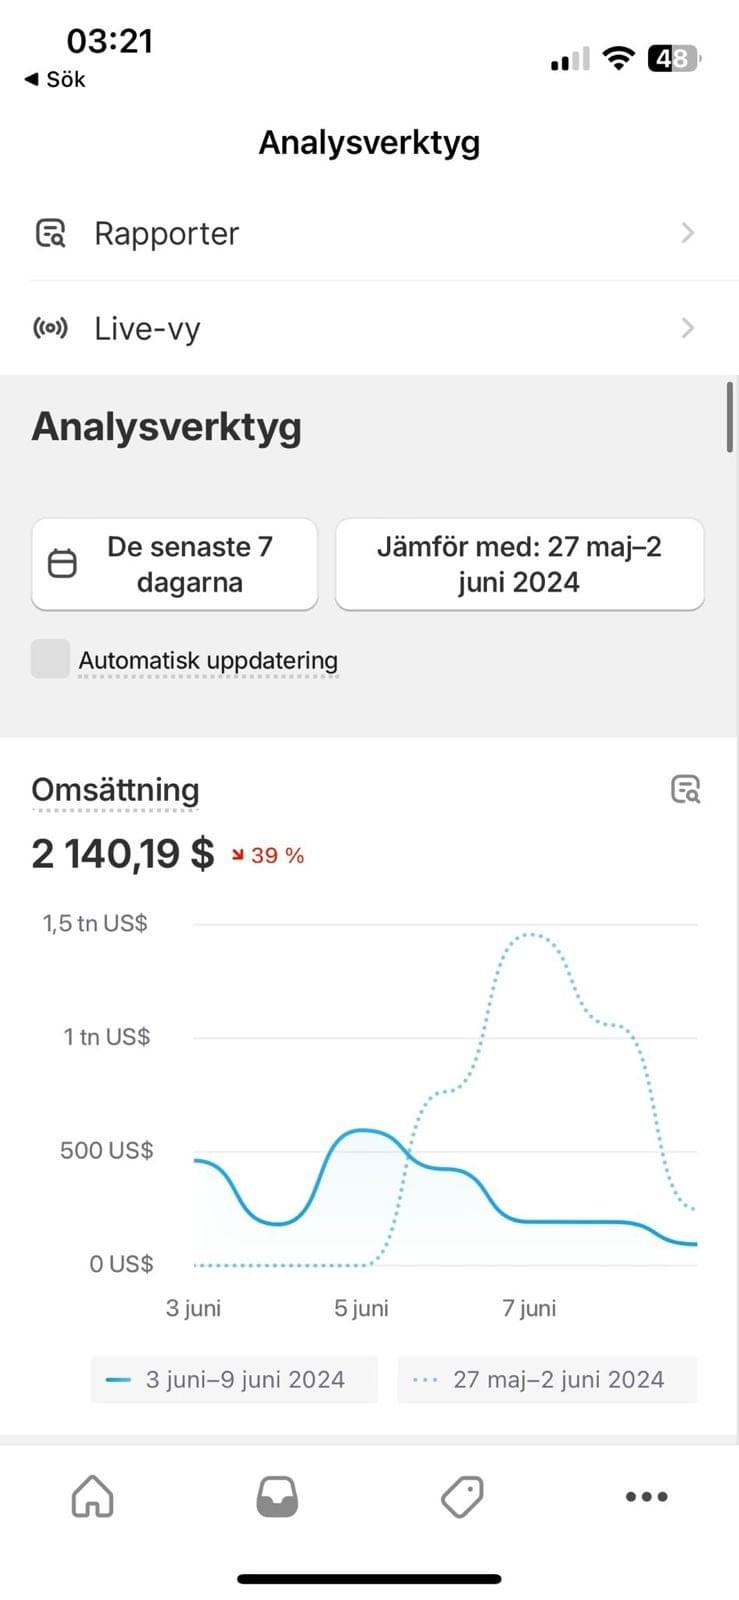Screen dimensions: 739x1600
Task: Open De senaste 7 dagarna date picker
Action: coord(175,564)
